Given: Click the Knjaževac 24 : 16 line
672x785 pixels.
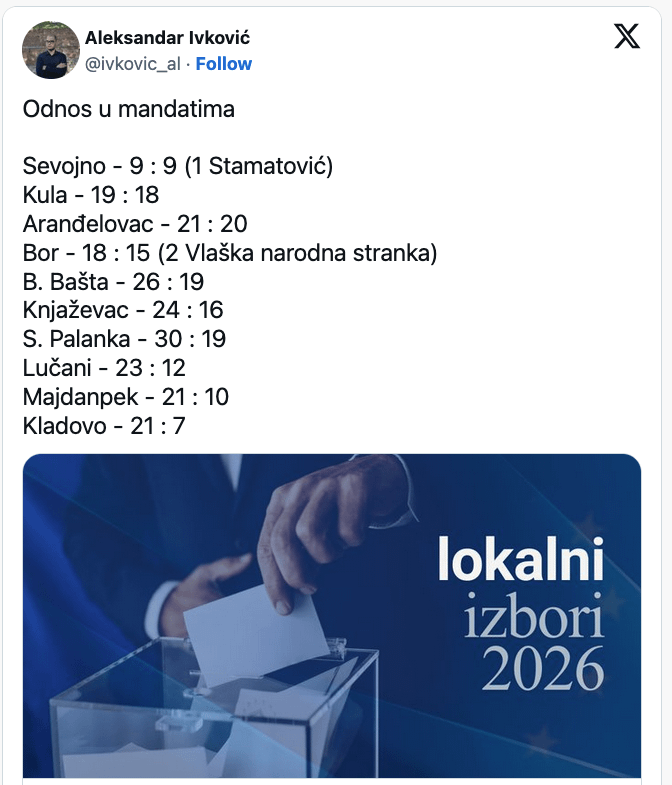Looking at the screenshot, I should tap(123, 311).
